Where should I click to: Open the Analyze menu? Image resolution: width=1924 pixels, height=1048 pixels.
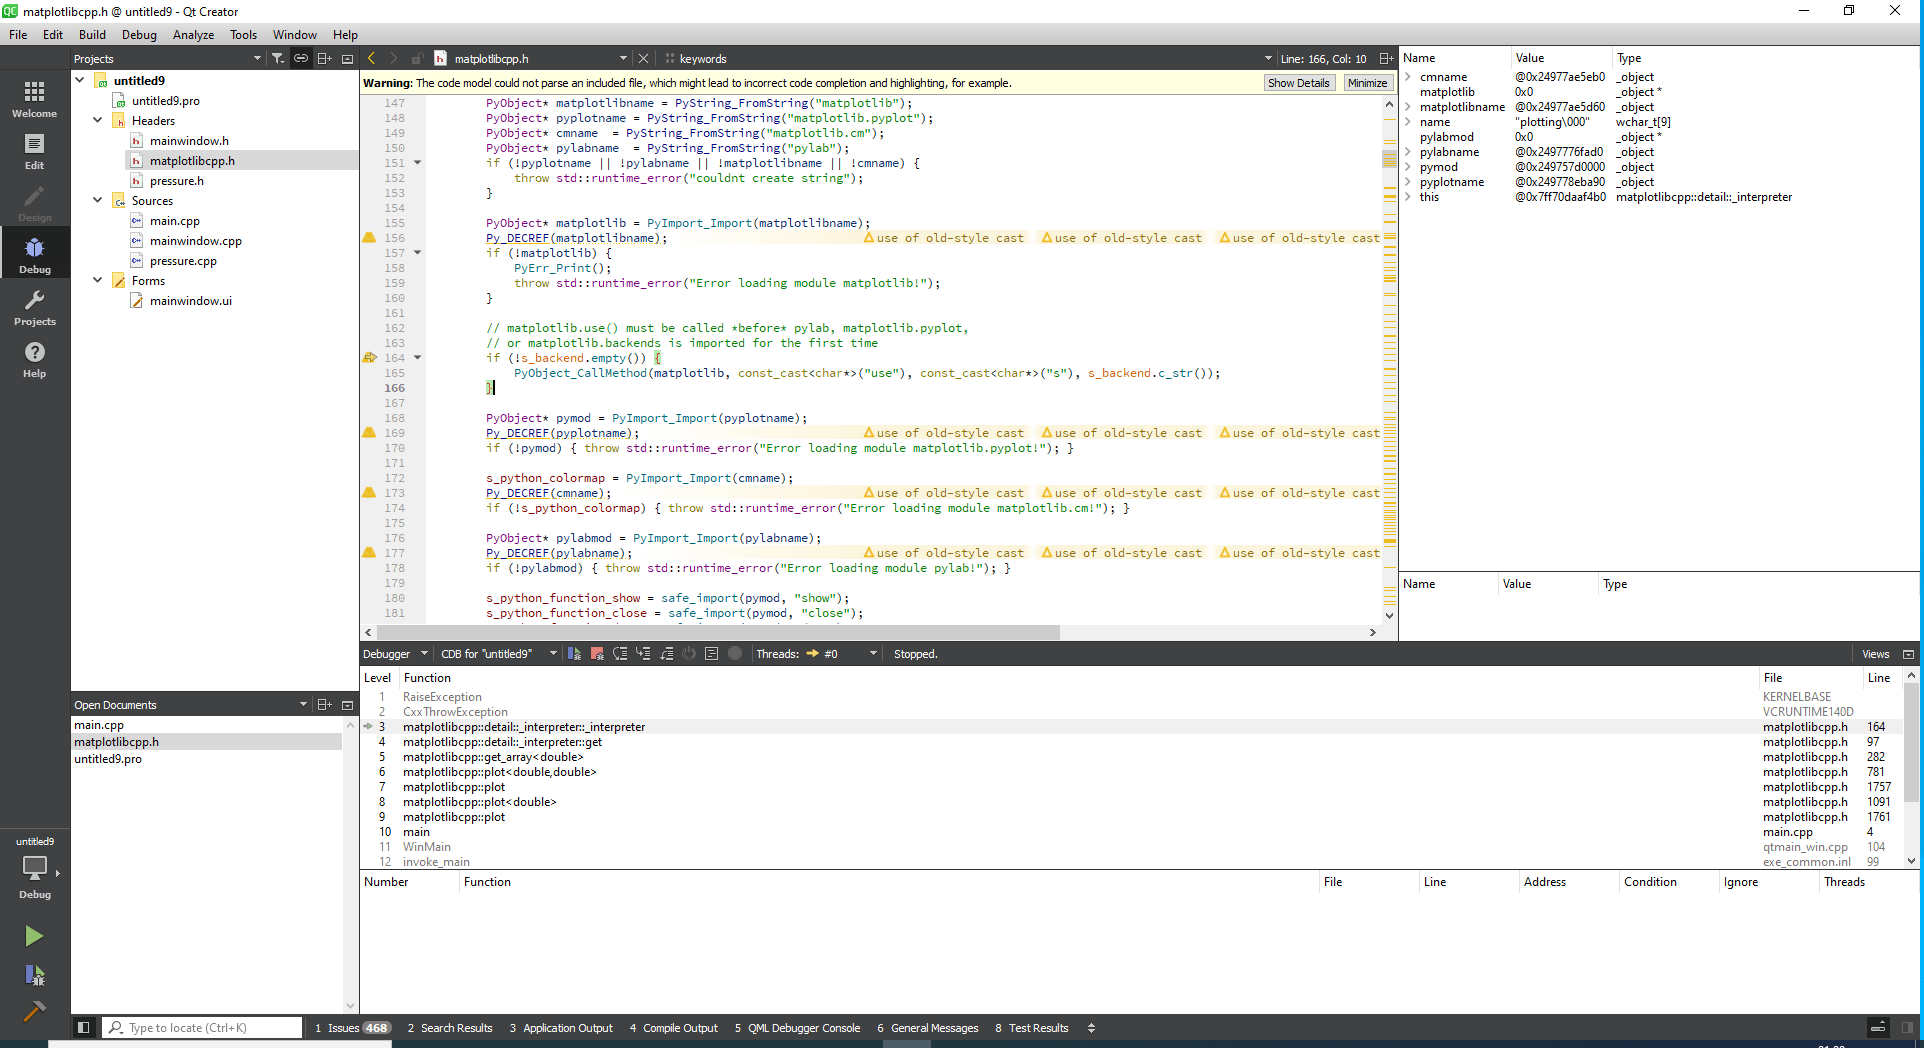pyautogui.click(x=193, y=35)
